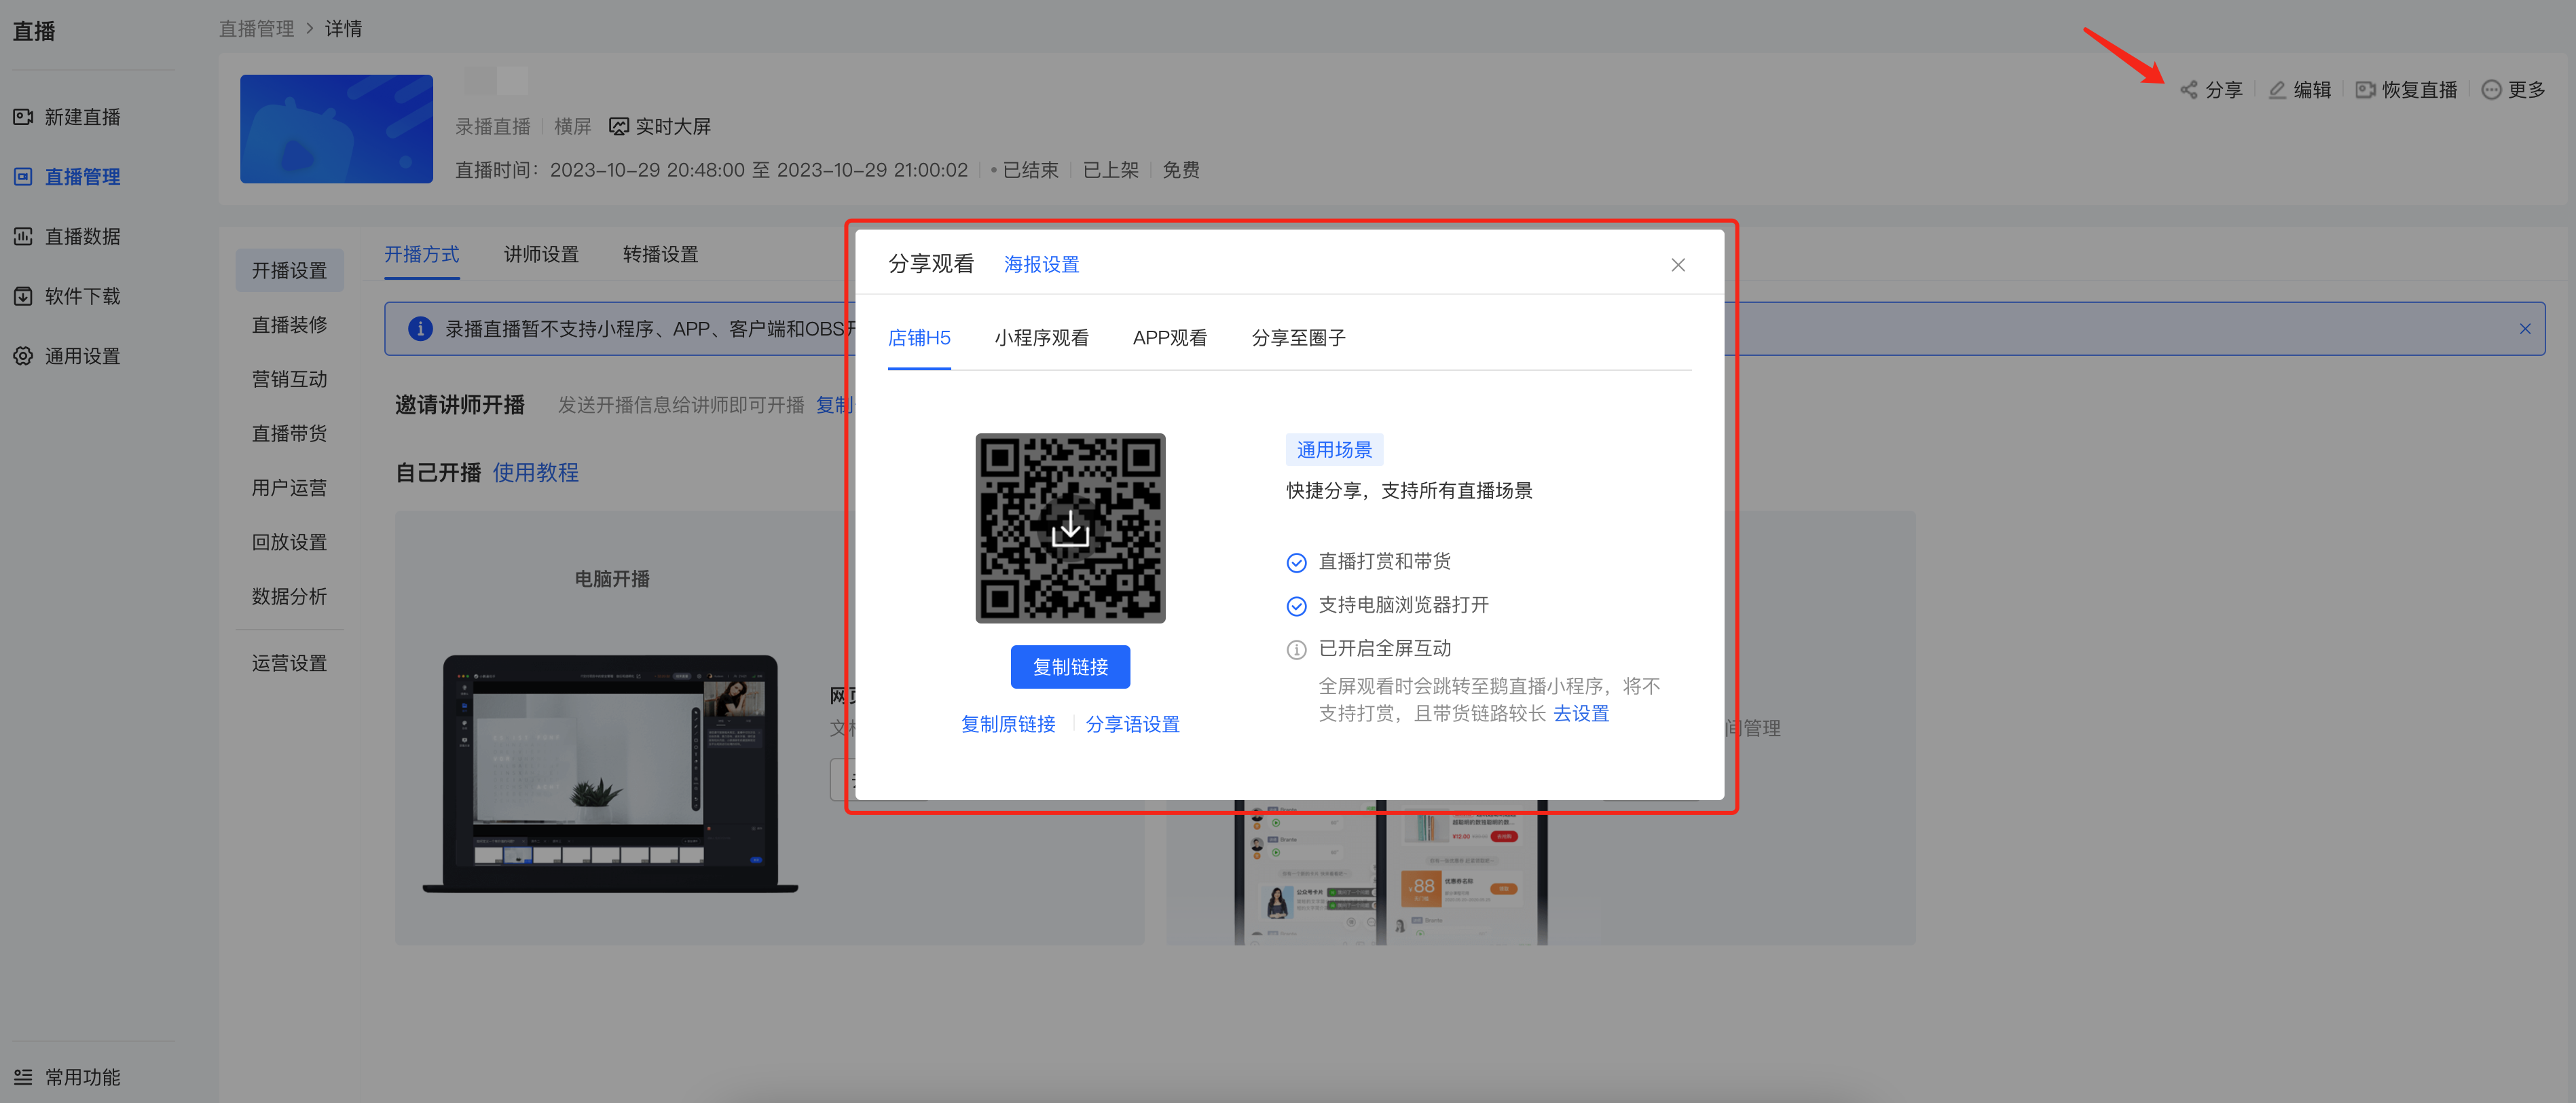Click the 编辑 pencil icon

(x=2277, y=90)
